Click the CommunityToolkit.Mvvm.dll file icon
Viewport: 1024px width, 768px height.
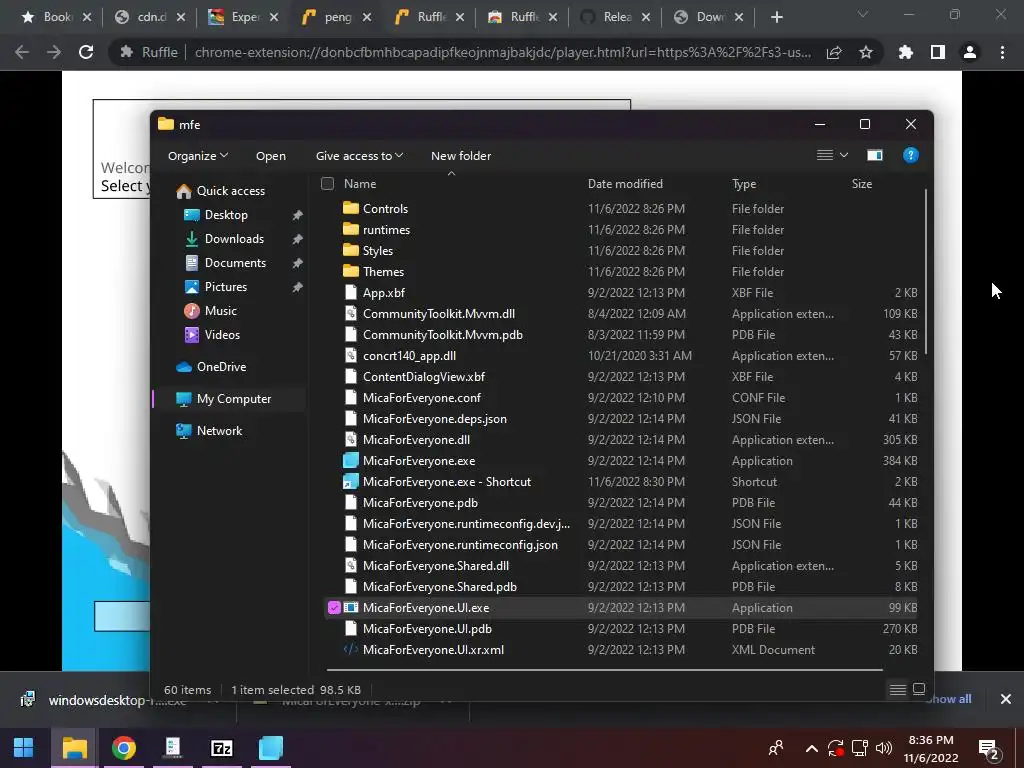coord(351,313)
